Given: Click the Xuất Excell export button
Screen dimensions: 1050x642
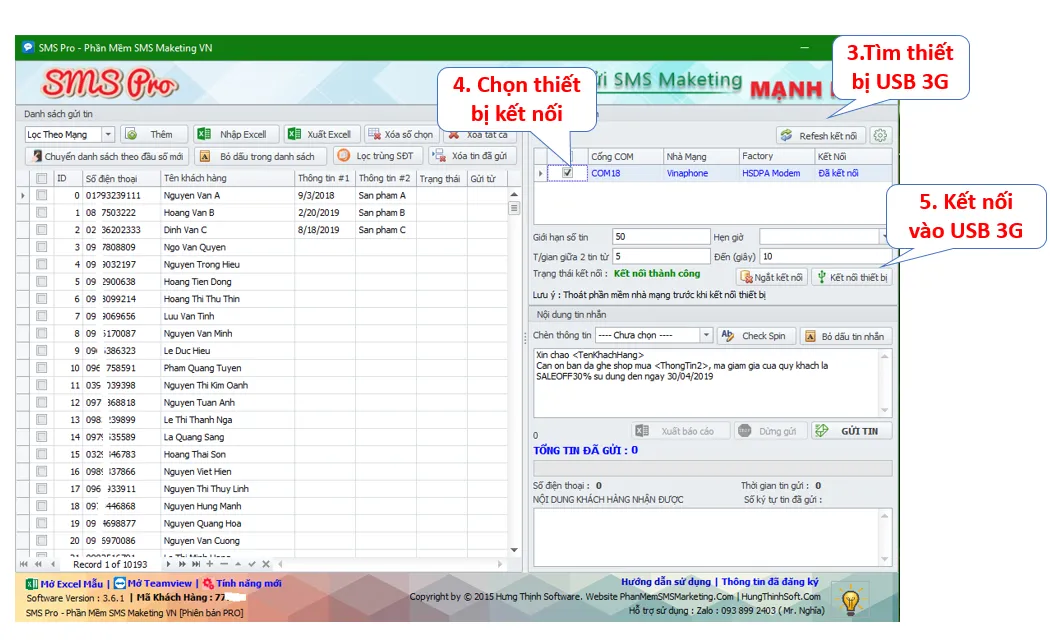Looking at the screenshot, I should tap(319, 134).
